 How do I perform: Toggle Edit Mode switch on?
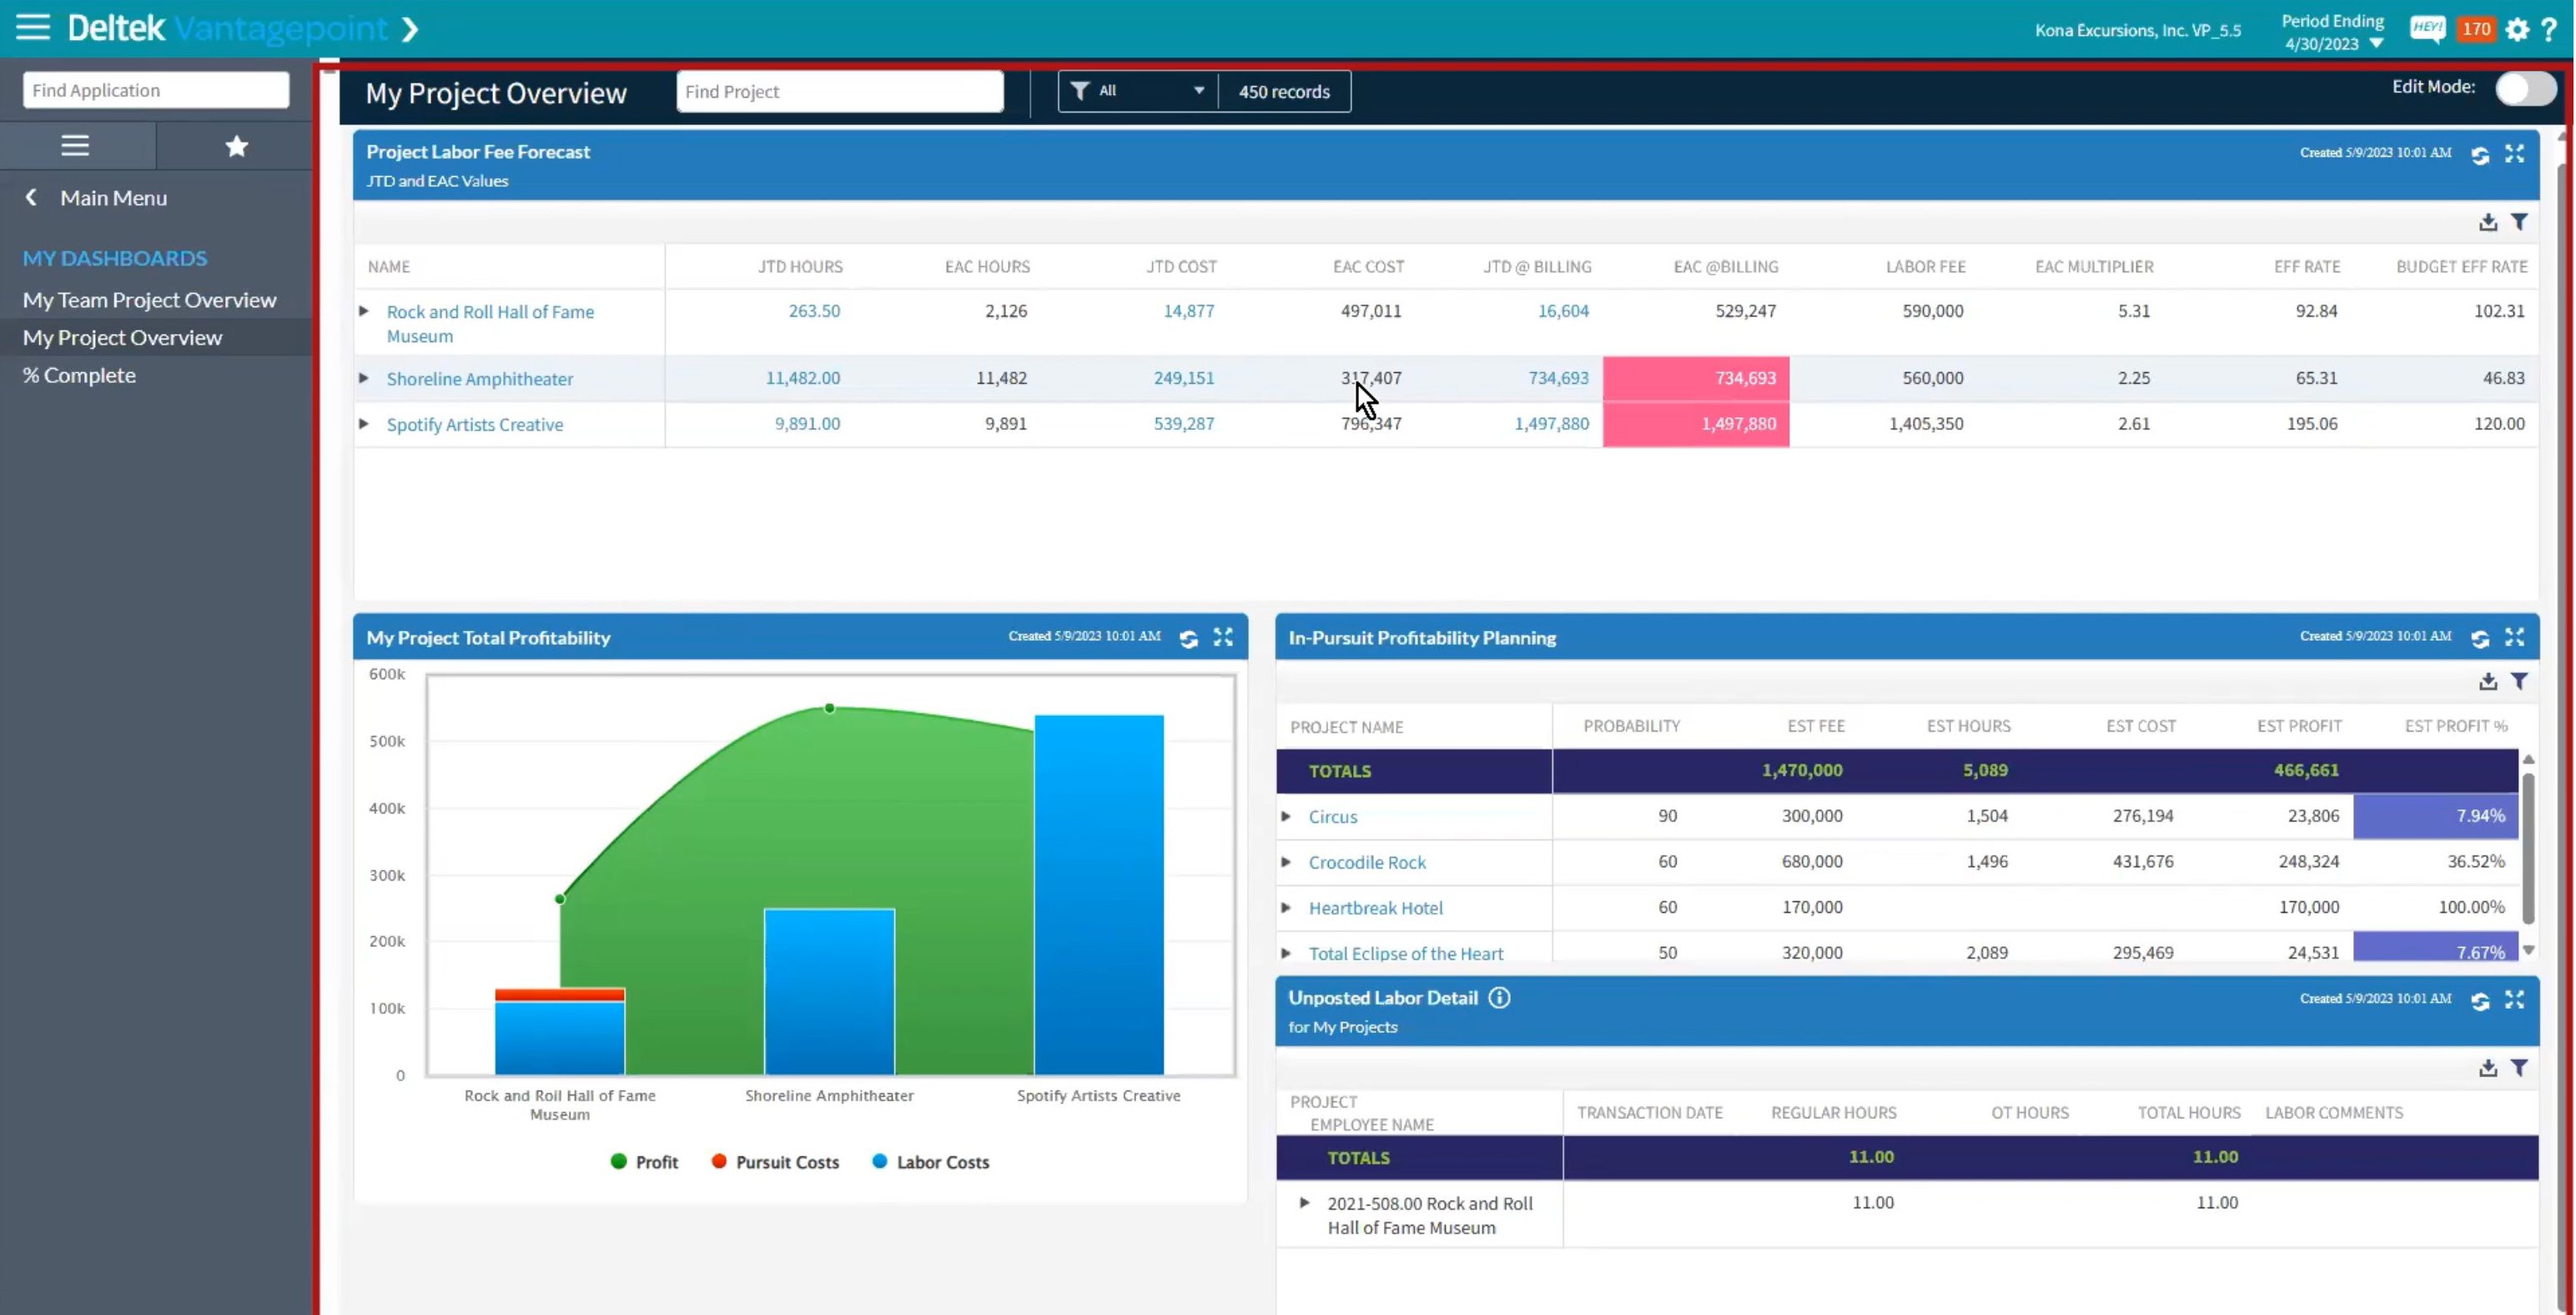[x=2524, y=88]
